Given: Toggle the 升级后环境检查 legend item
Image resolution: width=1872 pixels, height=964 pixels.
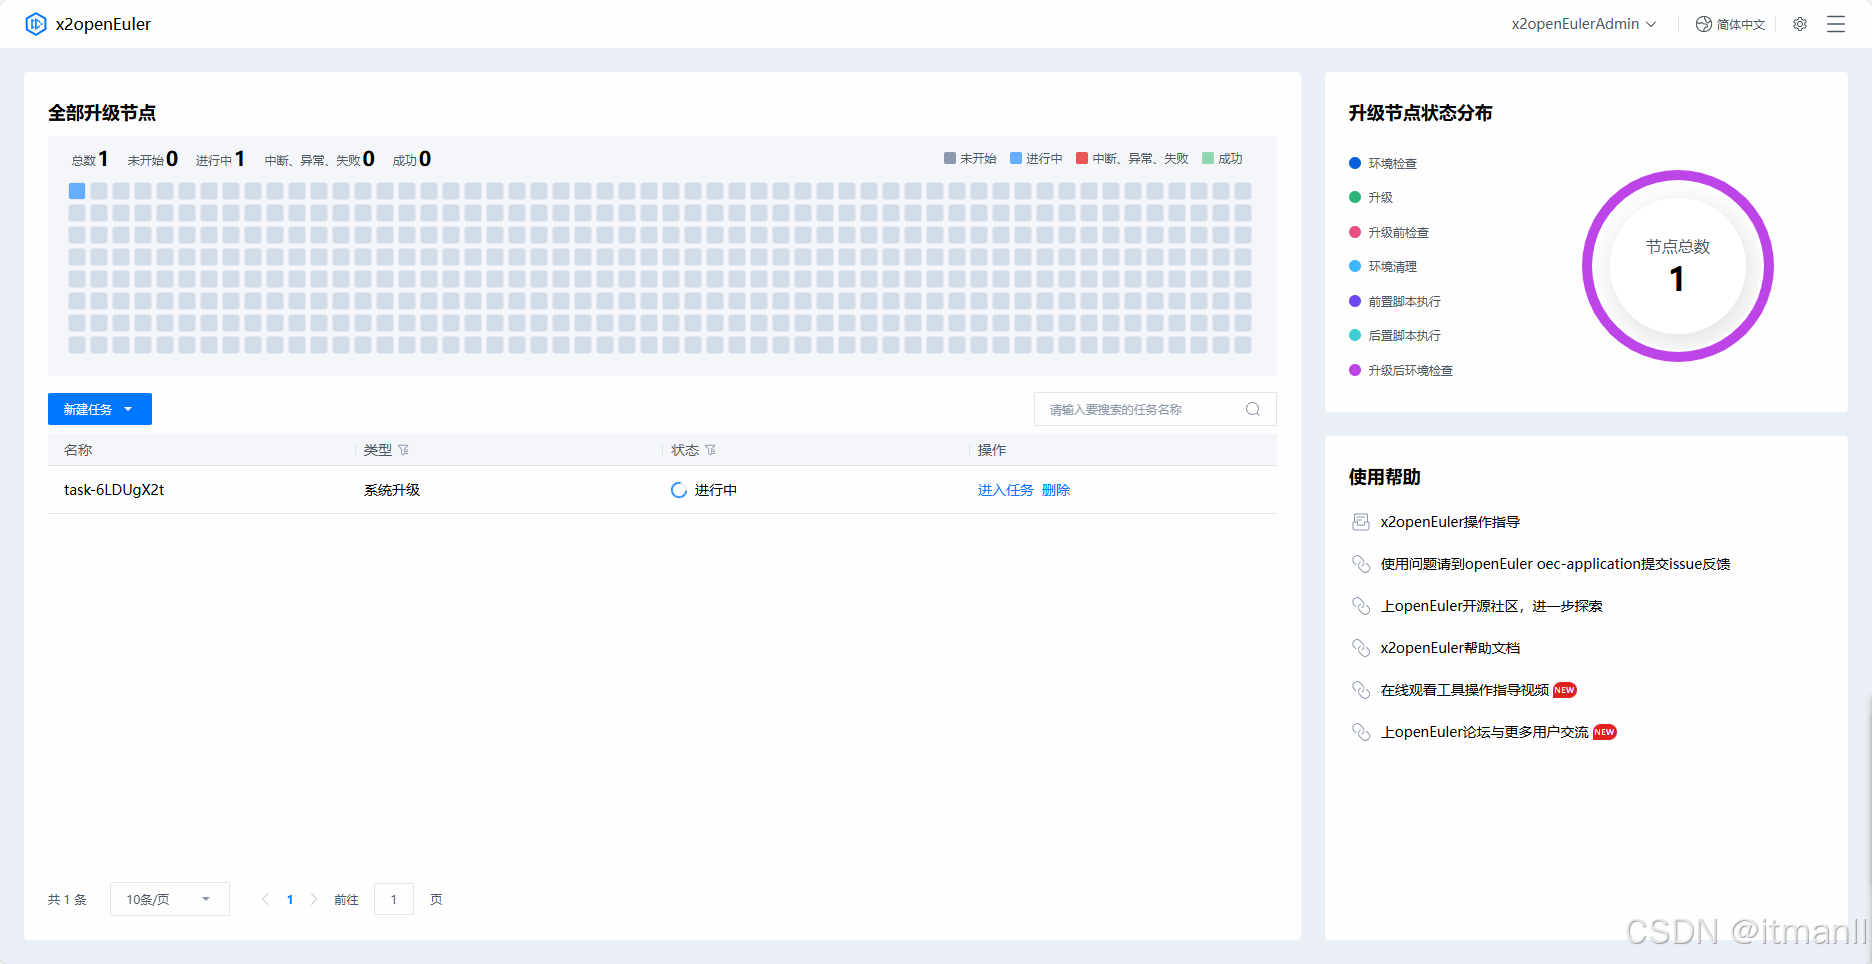Looking at the screenshot, I should point(1401,370).
